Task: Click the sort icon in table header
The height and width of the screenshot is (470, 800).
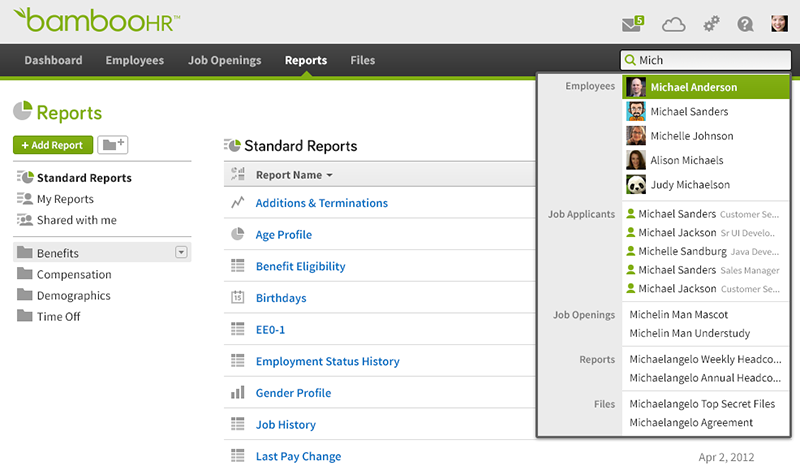Action: (238, 175)
